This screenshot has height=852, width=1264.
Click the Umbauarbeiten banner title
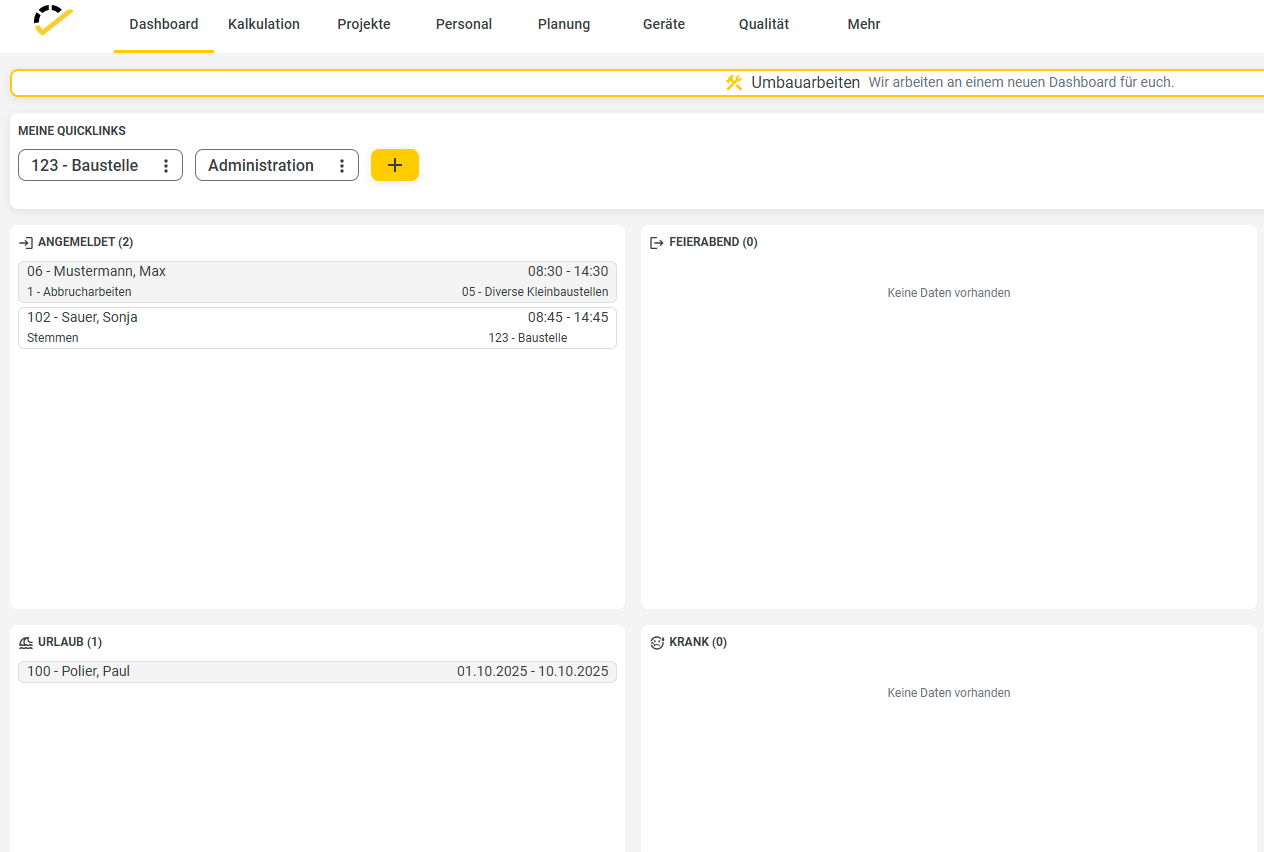coord(806,82)
